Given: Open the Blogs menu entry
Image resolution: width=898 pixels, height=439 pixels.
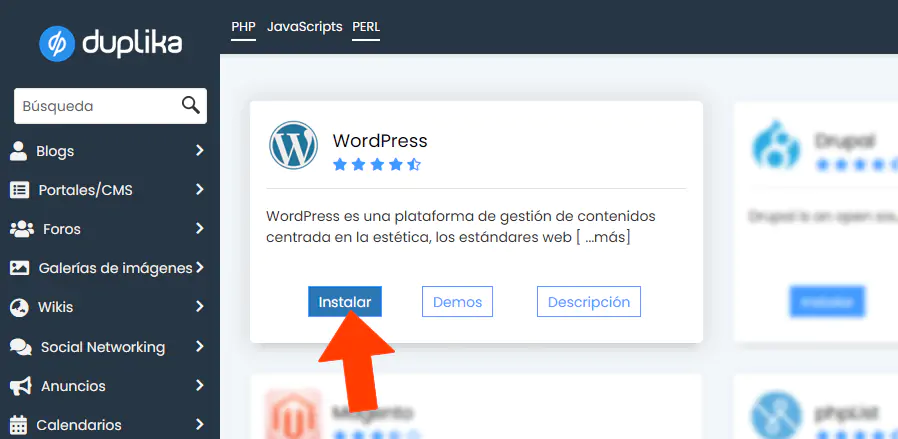Looking at the screenshot, I should point(55,151).
